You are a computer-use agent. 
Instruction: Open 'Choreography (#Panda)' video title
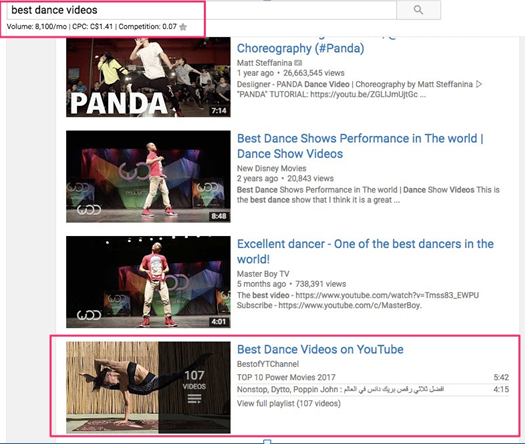coord(300,48)
